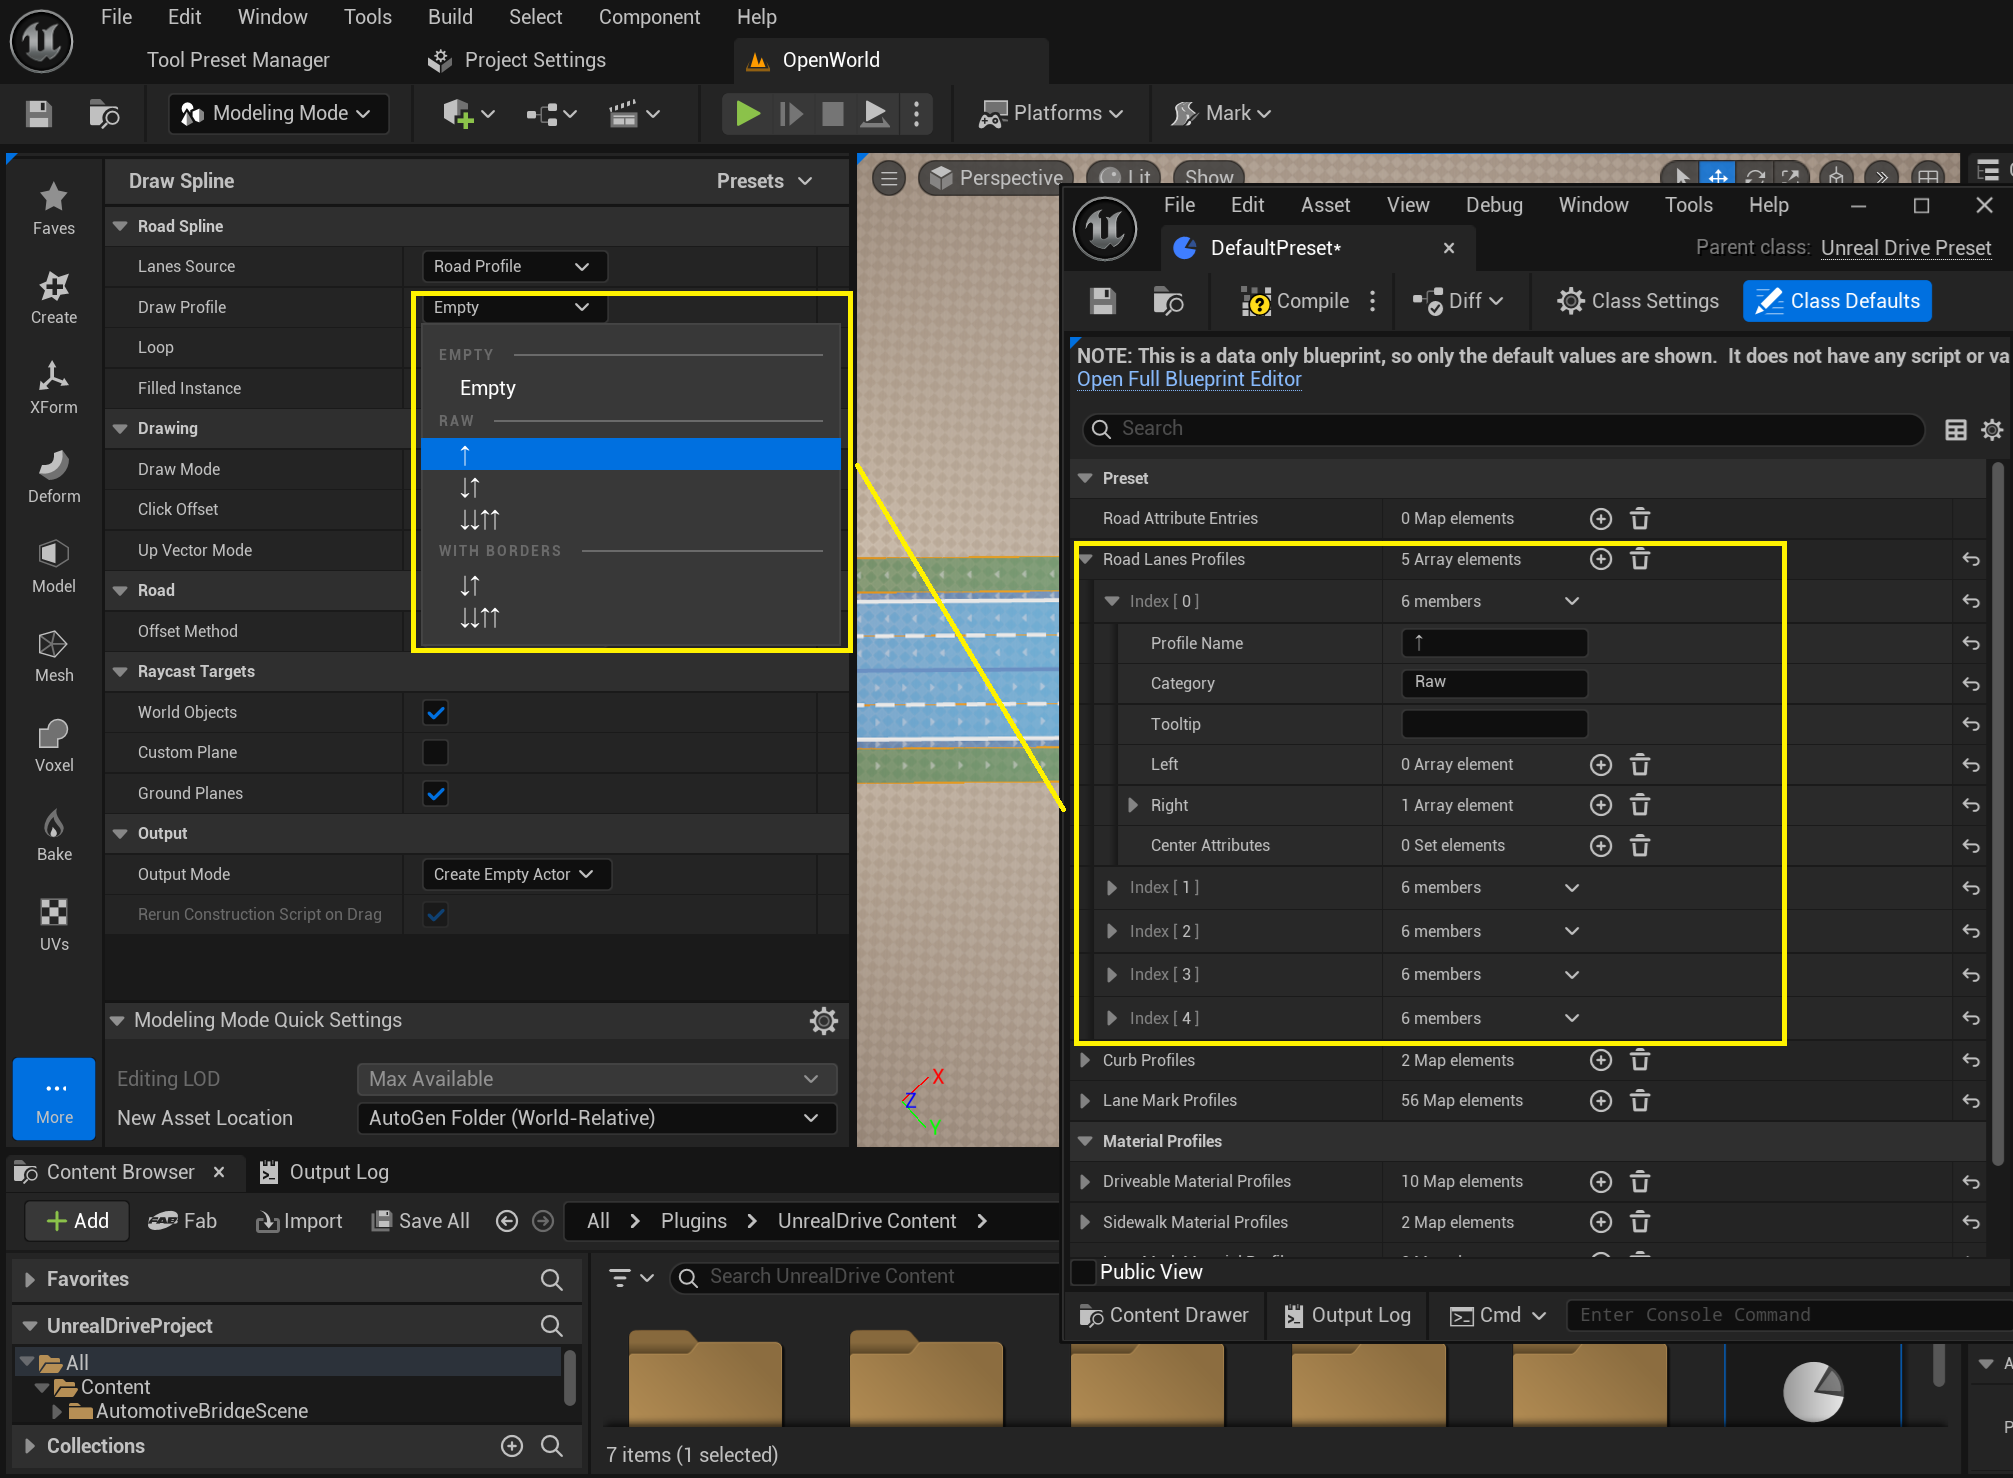Open the UVs tool category
2013x1478 pixels.
pyautogui.click(x=54, y=924)
